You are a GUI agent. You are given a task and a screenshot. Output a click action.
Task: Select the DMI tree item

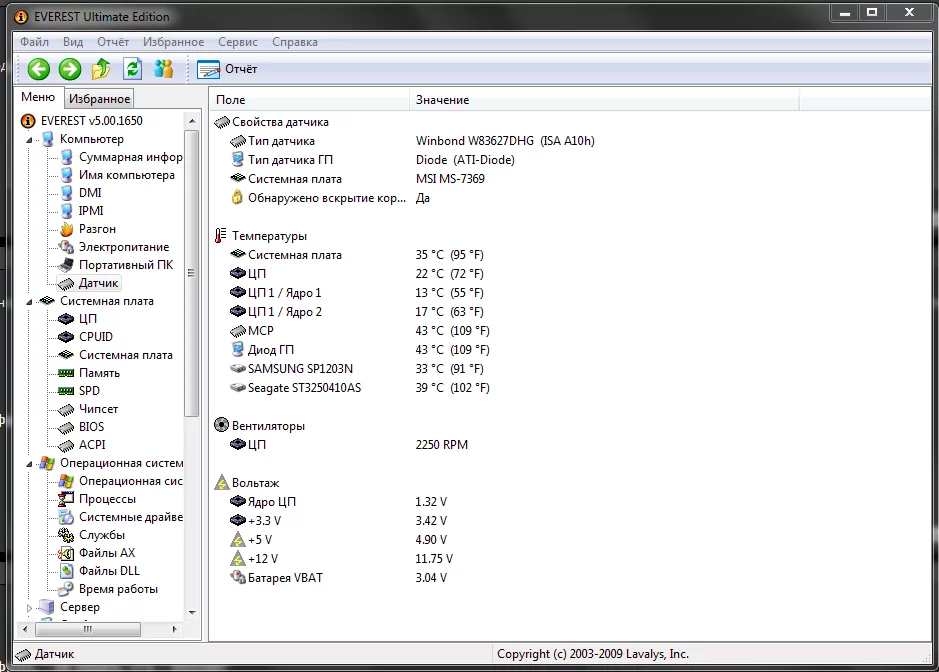coord(90,193)
